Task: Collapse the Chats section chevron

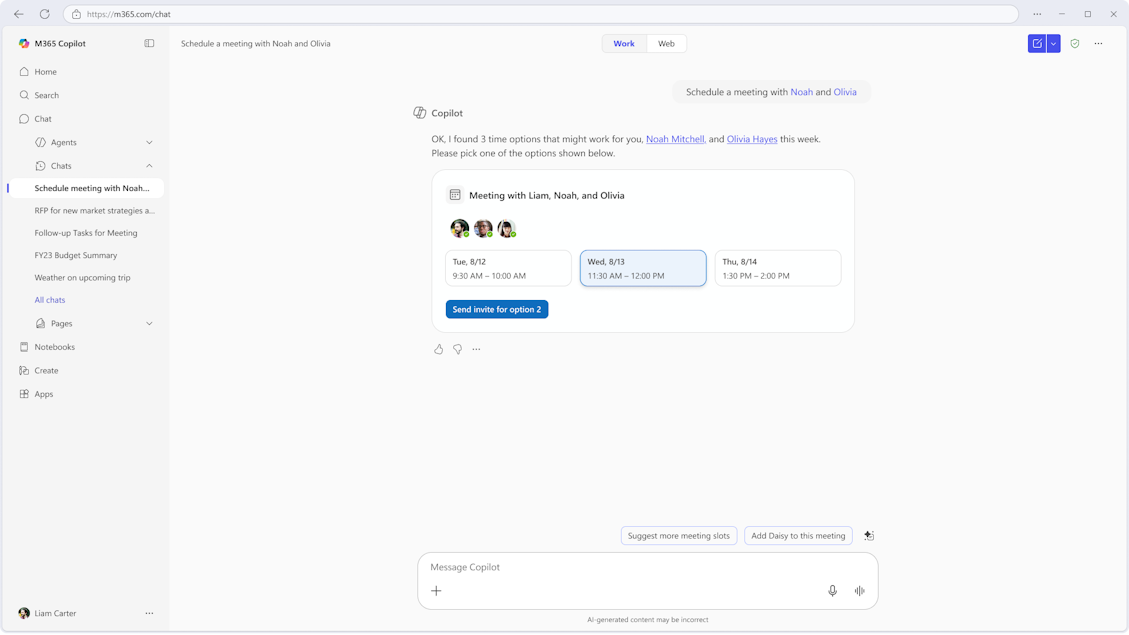Action: (x=149, y=166)
